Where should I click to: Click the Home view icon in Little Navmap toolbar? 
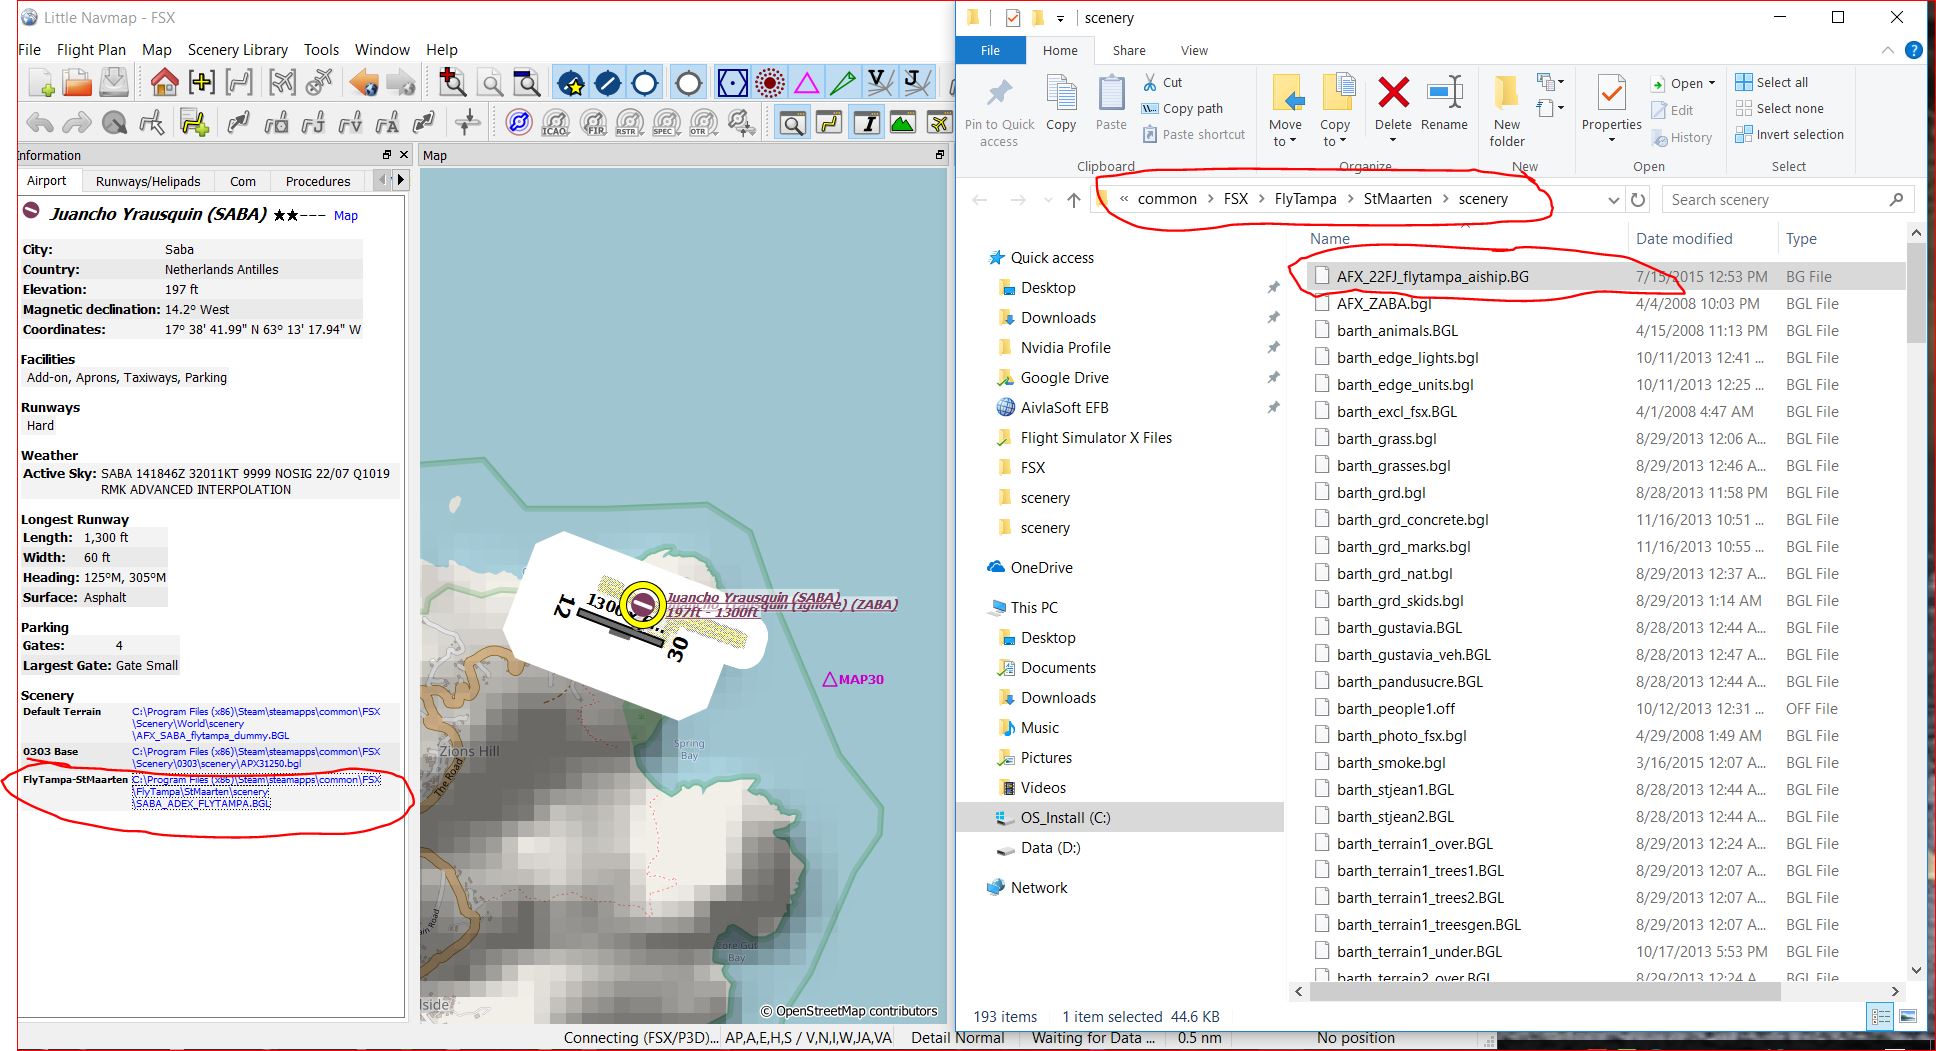click(163, 83)
